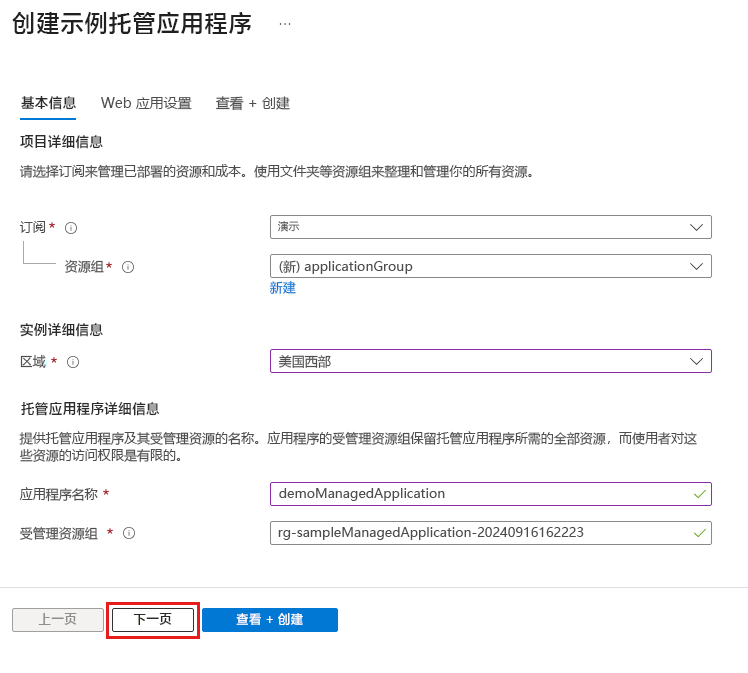The image size is (748, 673).
Task: Focus the 应用程序名称 input with demoManagedApplication
Action: point(490,494)
